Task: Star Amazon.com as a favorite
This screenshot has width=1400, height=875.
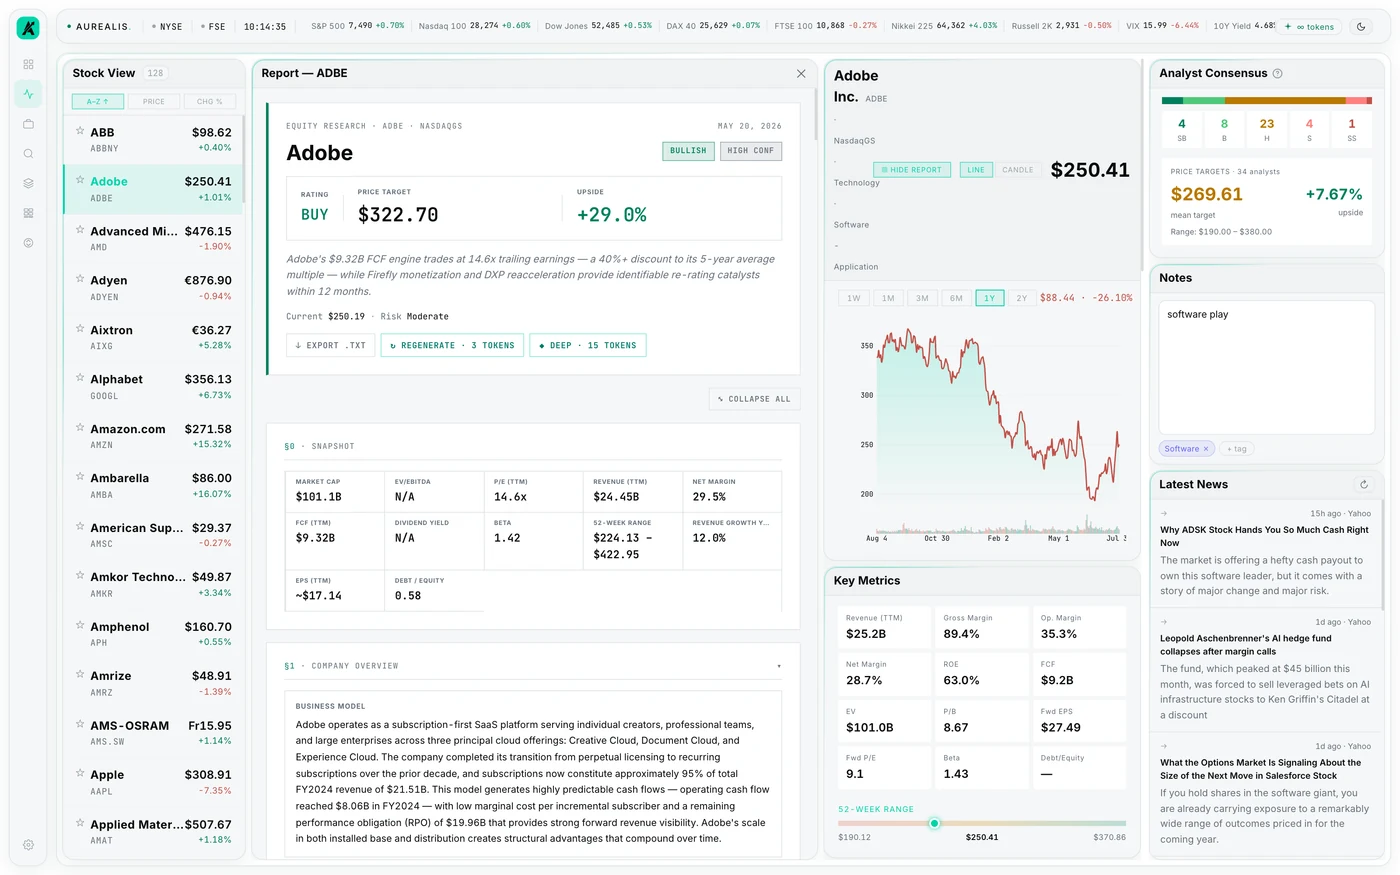Action: click(79, 428)
